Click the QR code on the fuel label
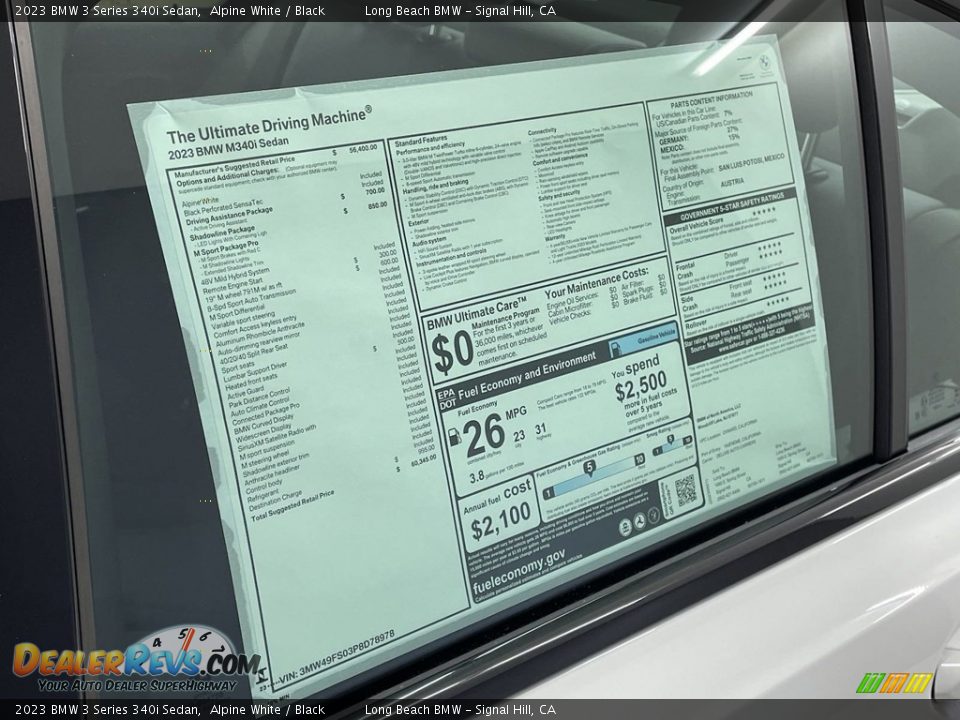The height and width of the screenshot is (720, 960). (686, 490)
